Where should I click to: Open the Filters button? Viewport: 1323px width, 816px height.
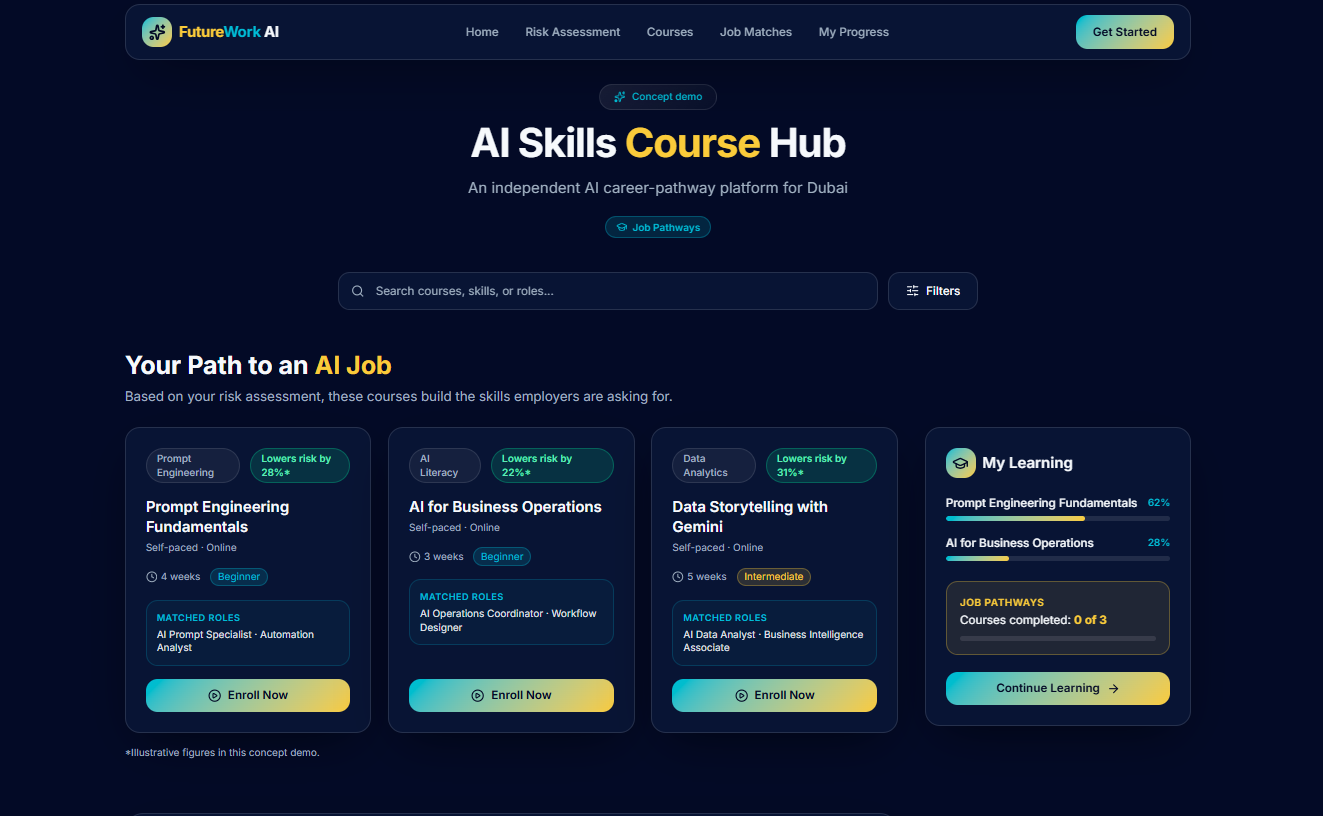pyautogui.click(x=933, y=291)
